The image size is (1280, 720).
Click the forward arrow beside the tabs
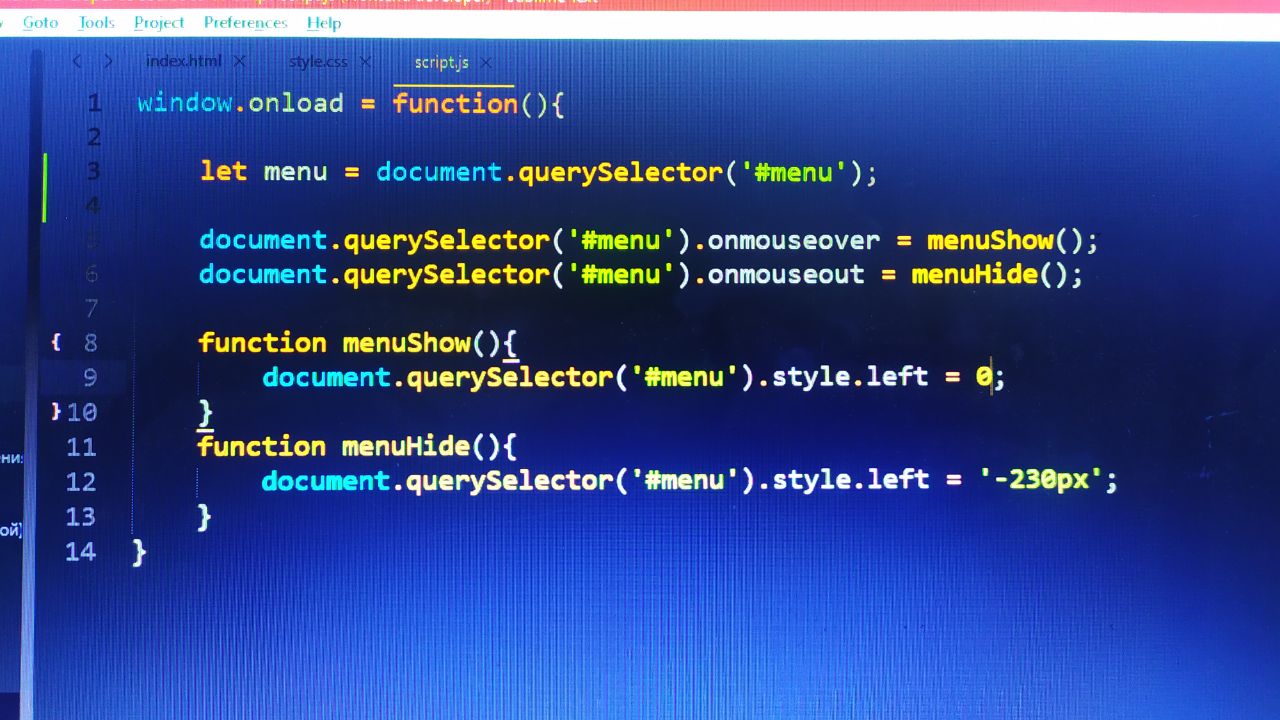[x=108, y=61]
